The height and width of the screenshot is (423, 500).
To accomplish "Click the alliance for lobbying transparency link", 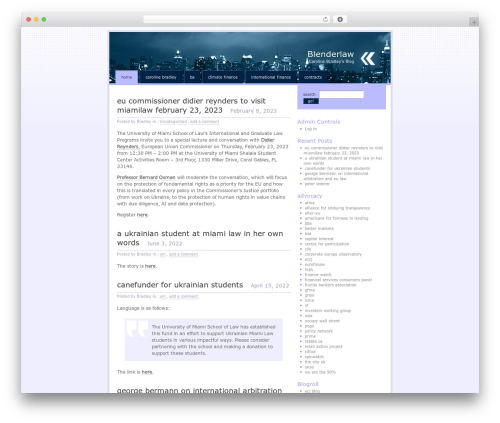I will [337, 208].
